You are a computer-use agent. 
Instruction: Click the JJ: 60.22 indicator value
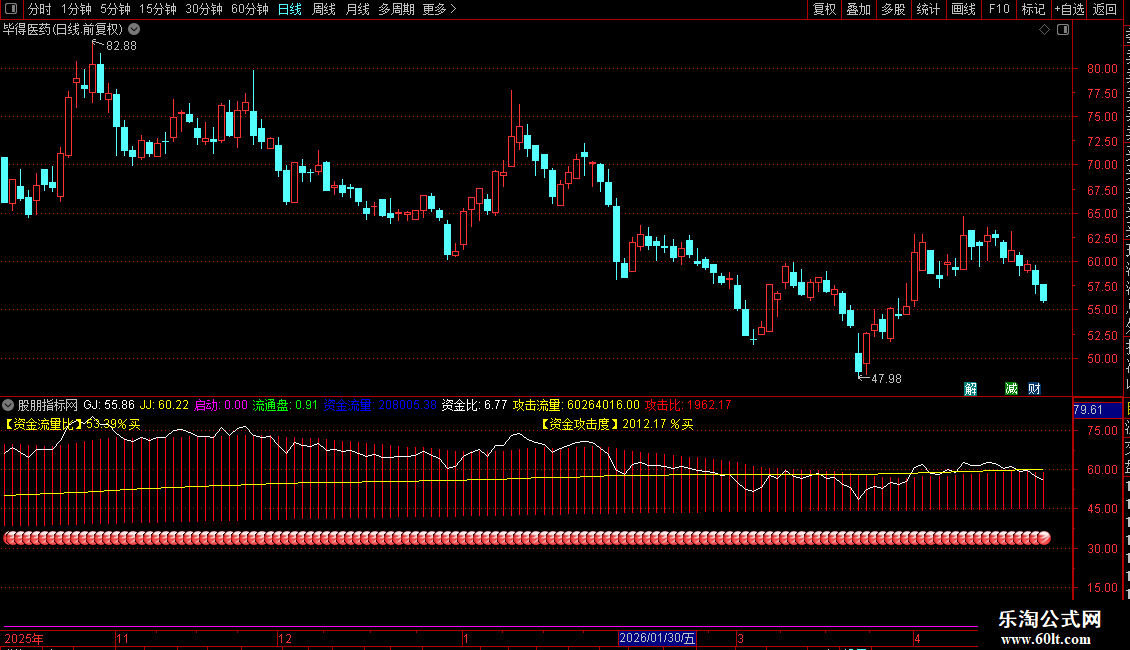click(x=164, y=405)
